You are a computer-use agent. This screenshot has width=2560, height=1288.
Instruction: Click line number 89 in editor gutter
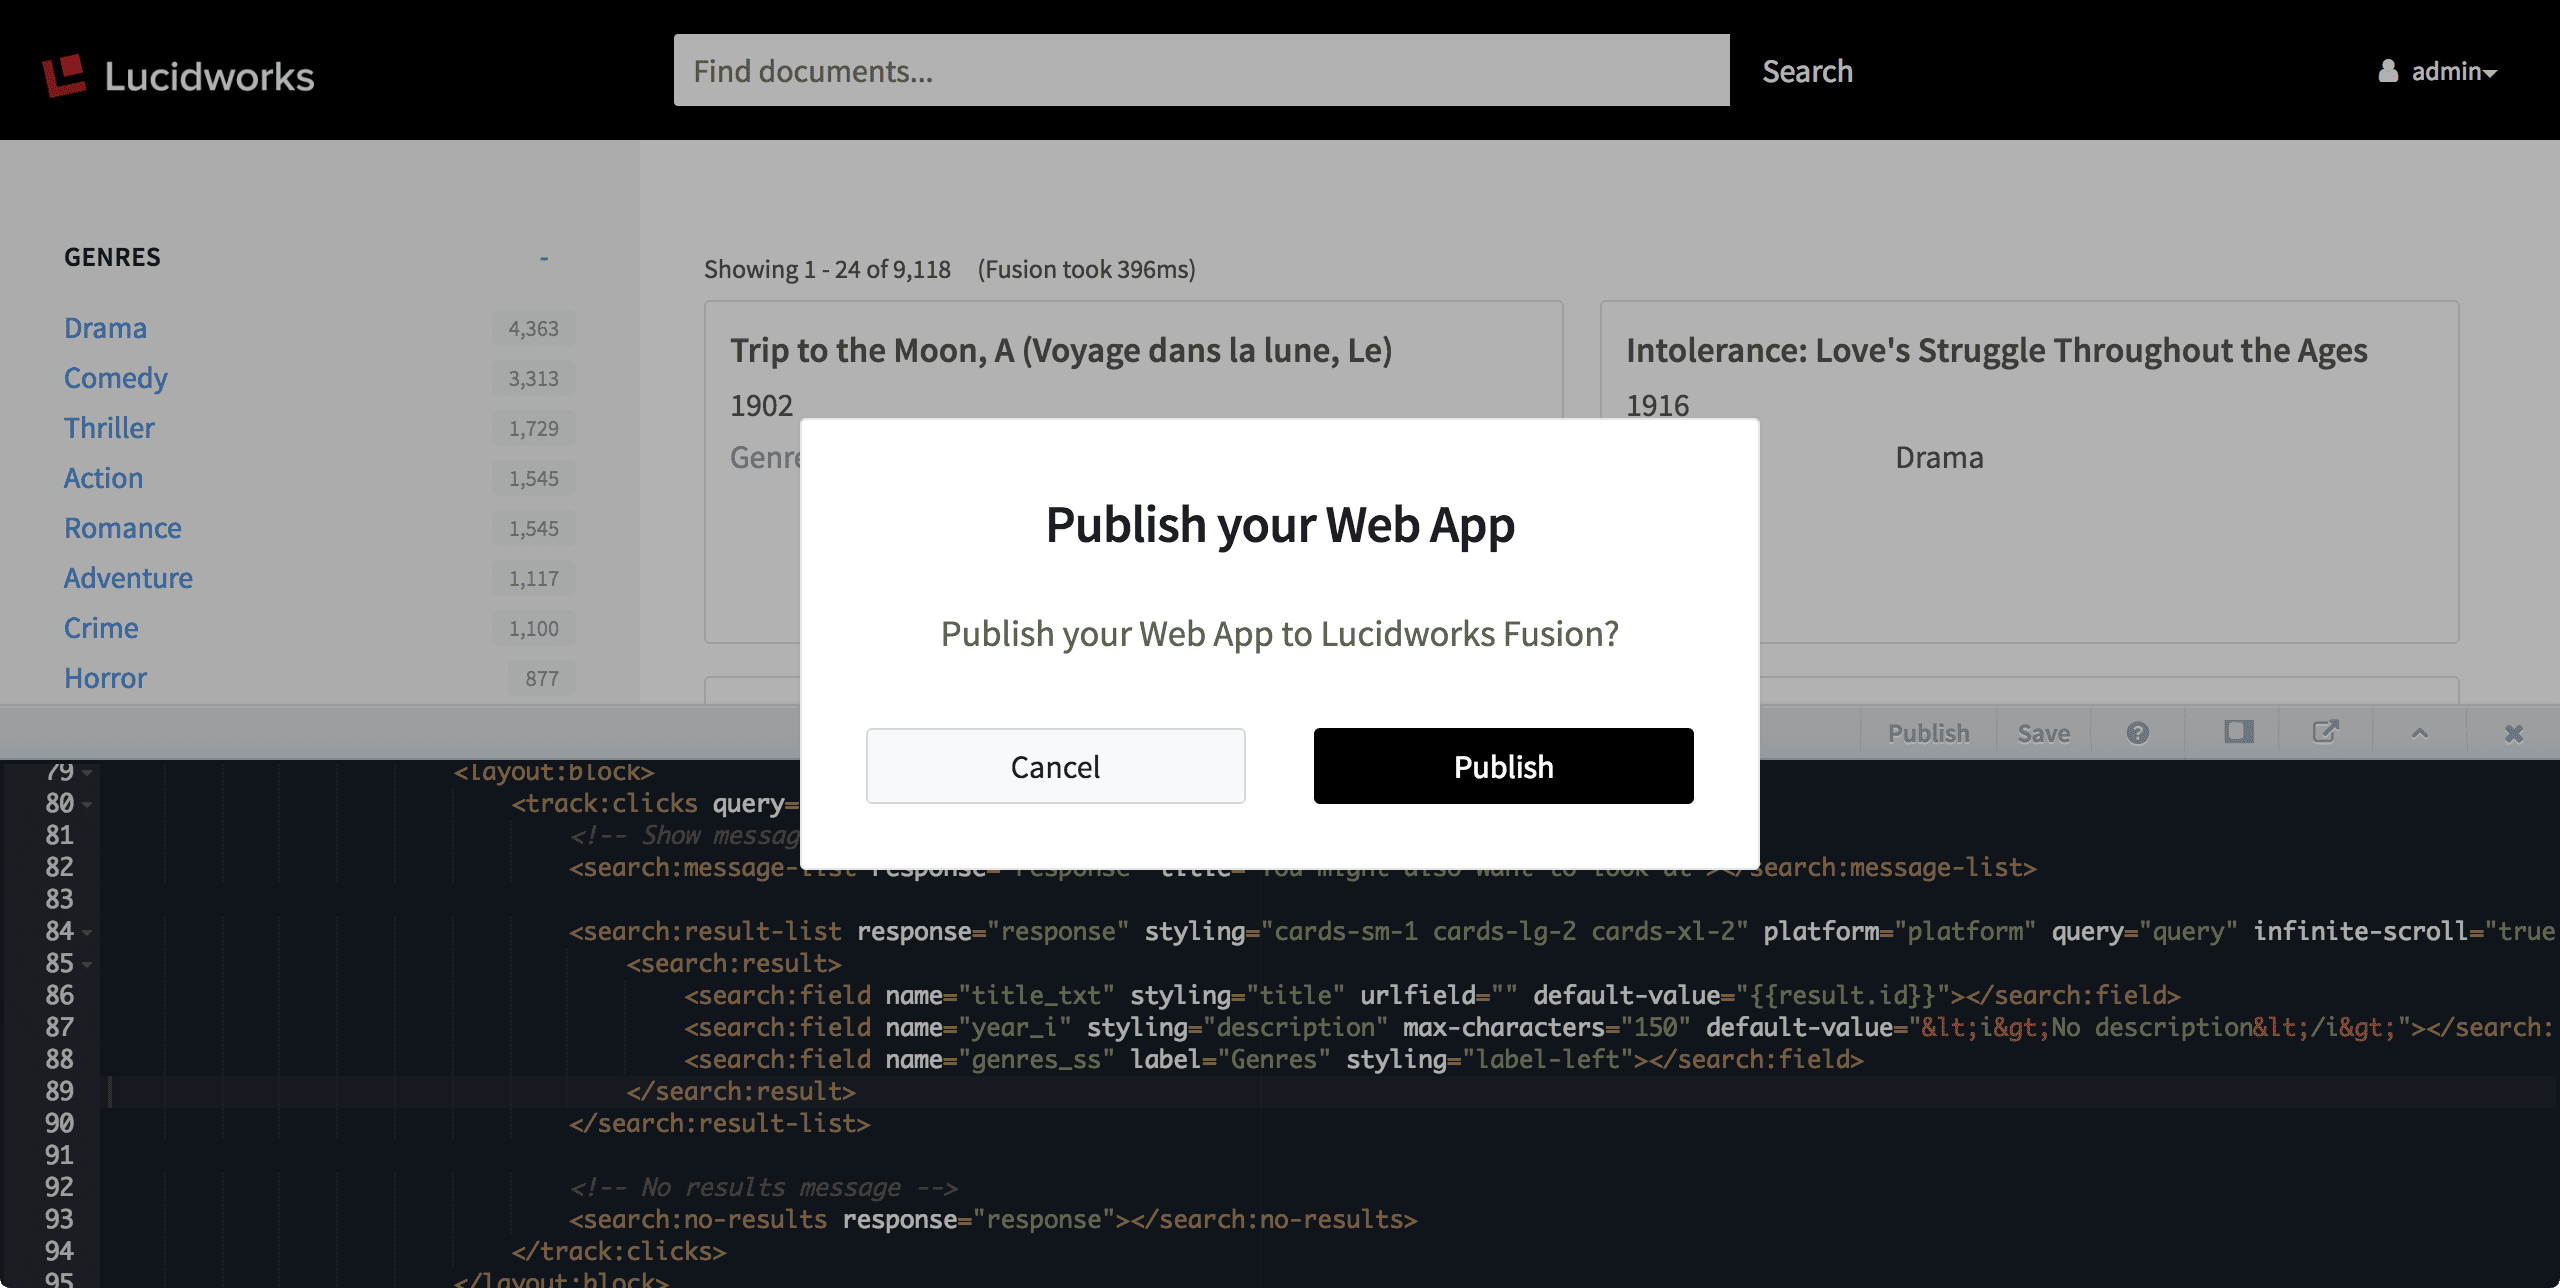[59, 1091]
